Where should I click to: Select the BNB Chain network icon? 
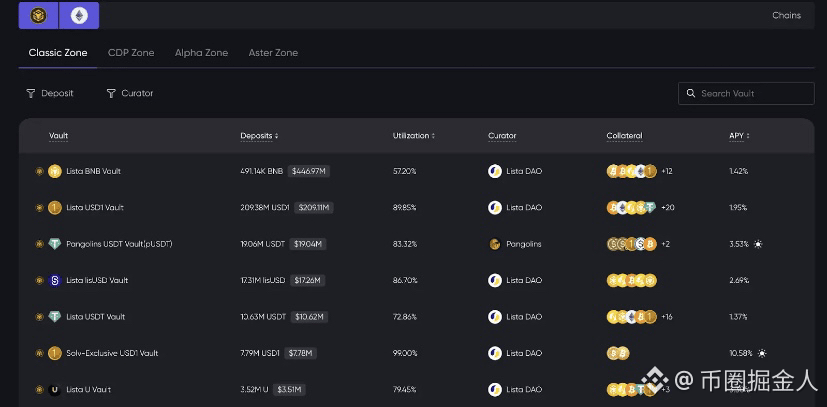point(39,15)
